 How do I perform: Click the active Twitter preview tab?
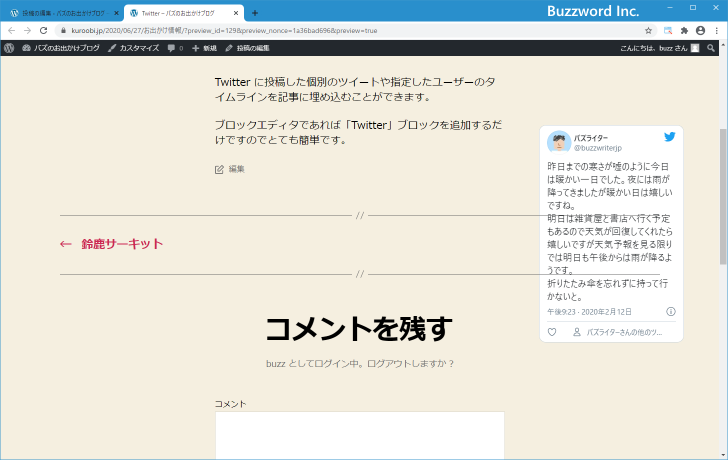point(184,13)
